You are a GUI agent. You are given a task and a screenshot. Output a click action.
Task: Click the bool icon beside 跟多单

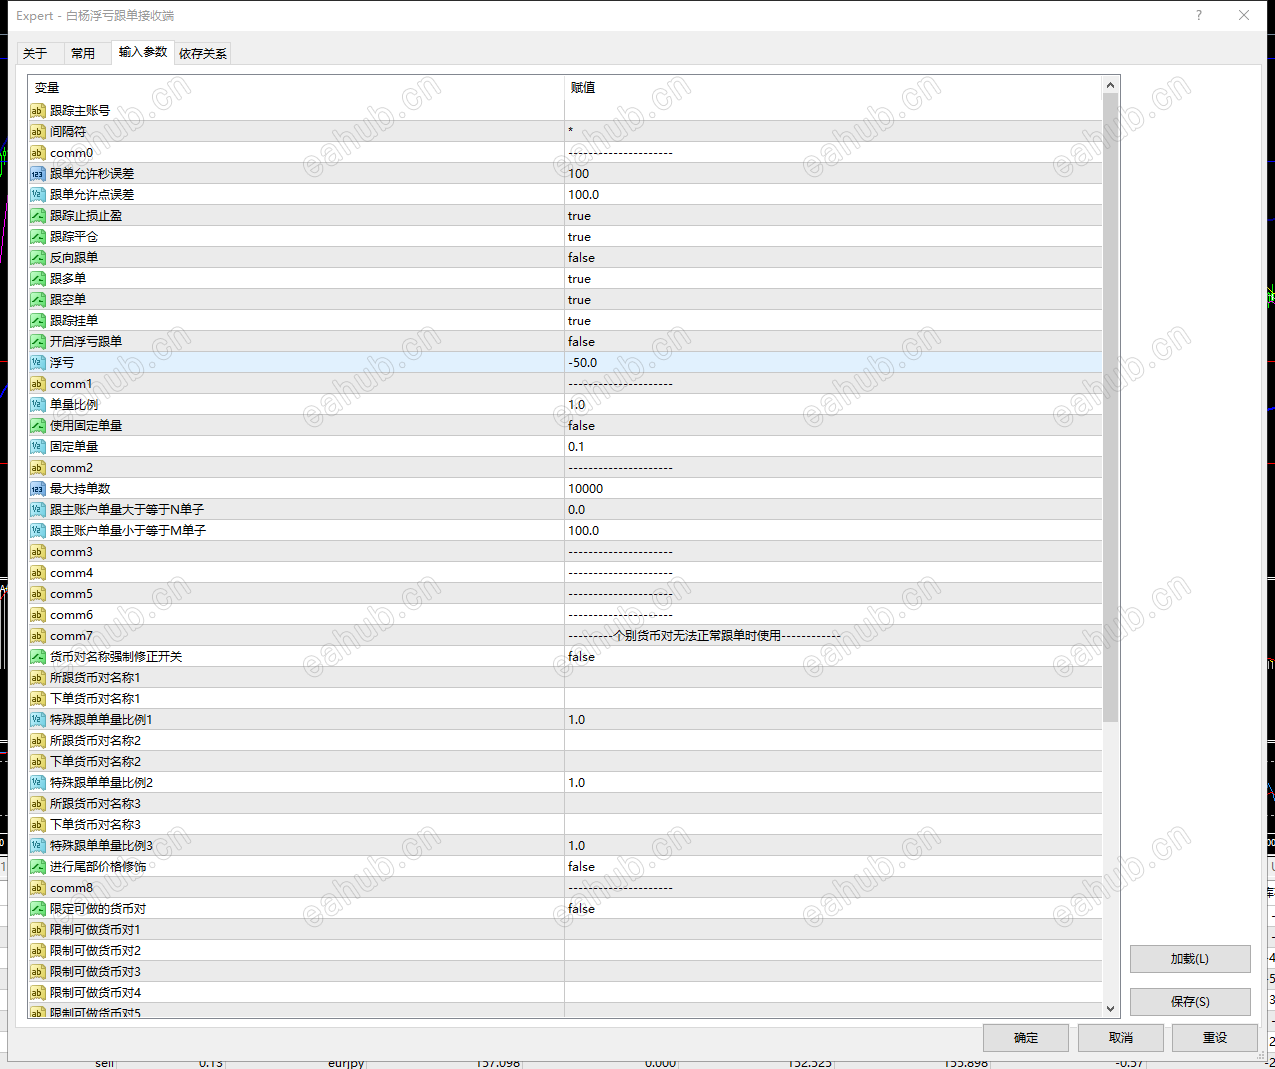[38, 279]
